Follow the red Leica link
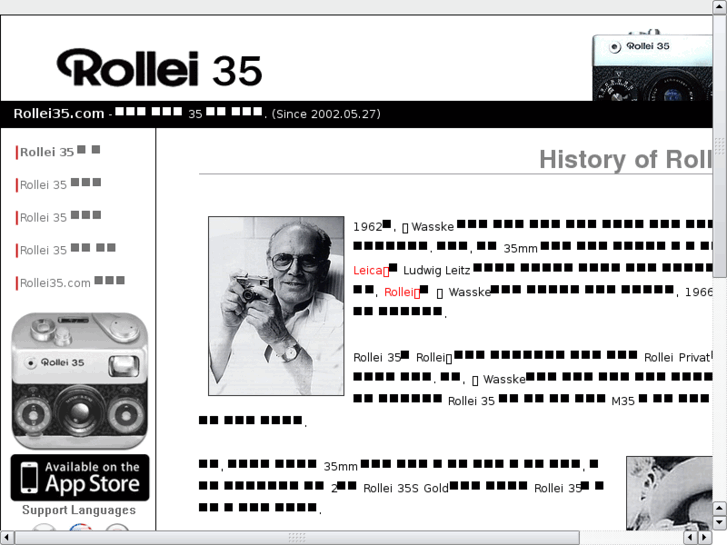Viewport: 727px width, 545px height. pos(371,270)
